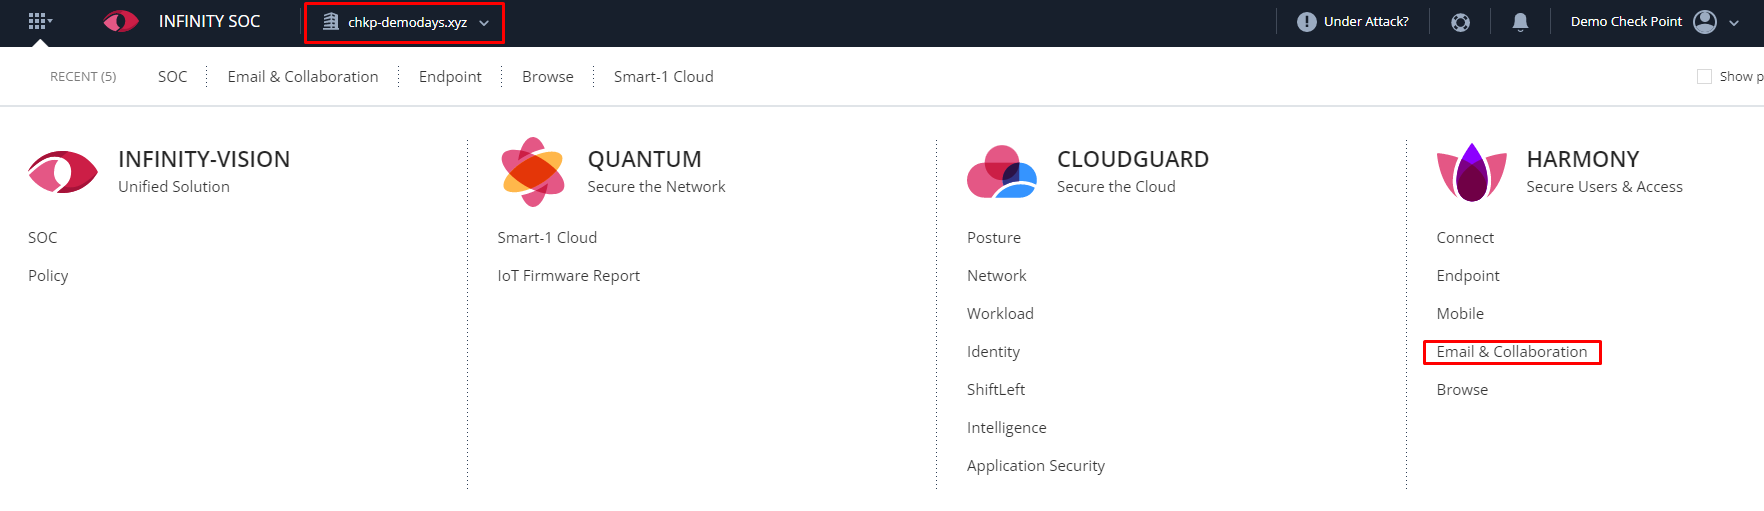Open Application Security under CloudGuard
Image resolution: width=1764 pixels, height=511 pixels.
pyautogui.click(x=1036, y=466)
